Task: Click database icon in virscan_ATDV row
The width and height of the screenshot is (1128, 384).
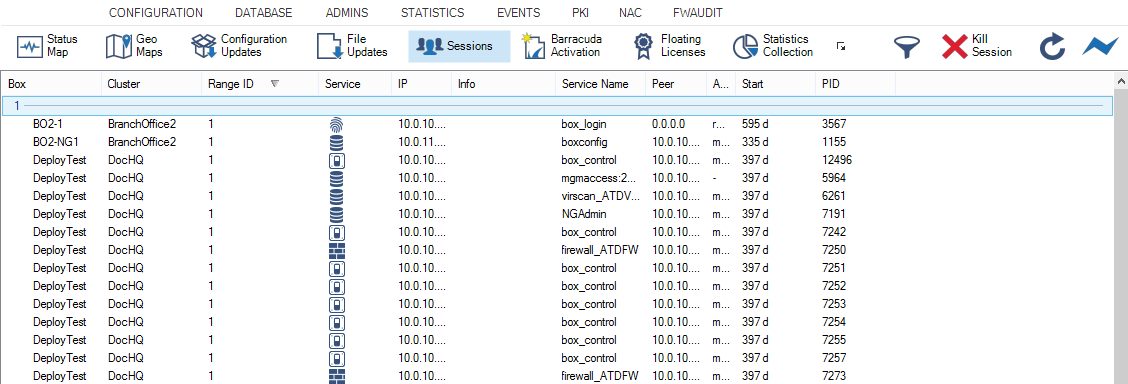Action: click(x=337, y=196)
